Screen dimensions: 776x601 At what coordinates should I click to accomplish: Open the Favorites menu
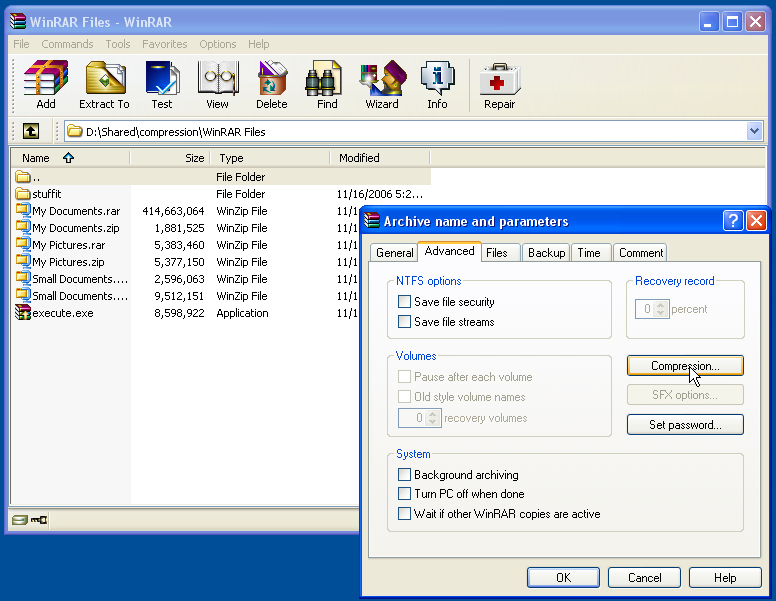click(x=165, y=44)
